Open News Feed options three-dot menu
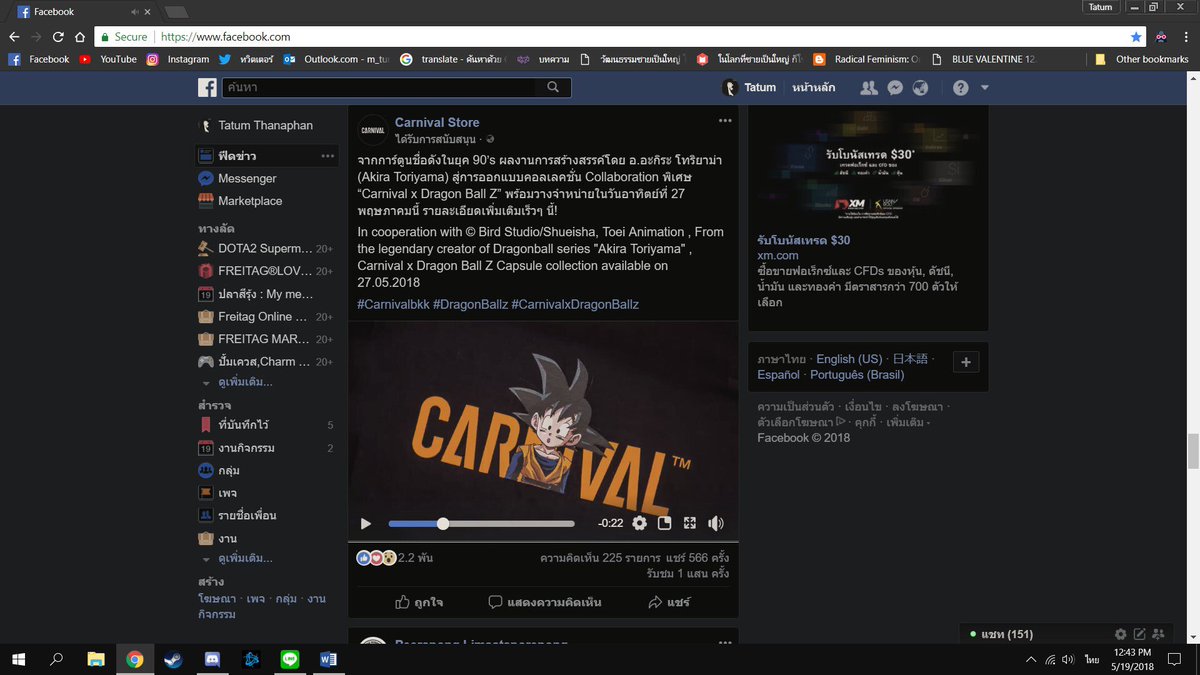Screen dimensions: 1200x675 [328, 156]
